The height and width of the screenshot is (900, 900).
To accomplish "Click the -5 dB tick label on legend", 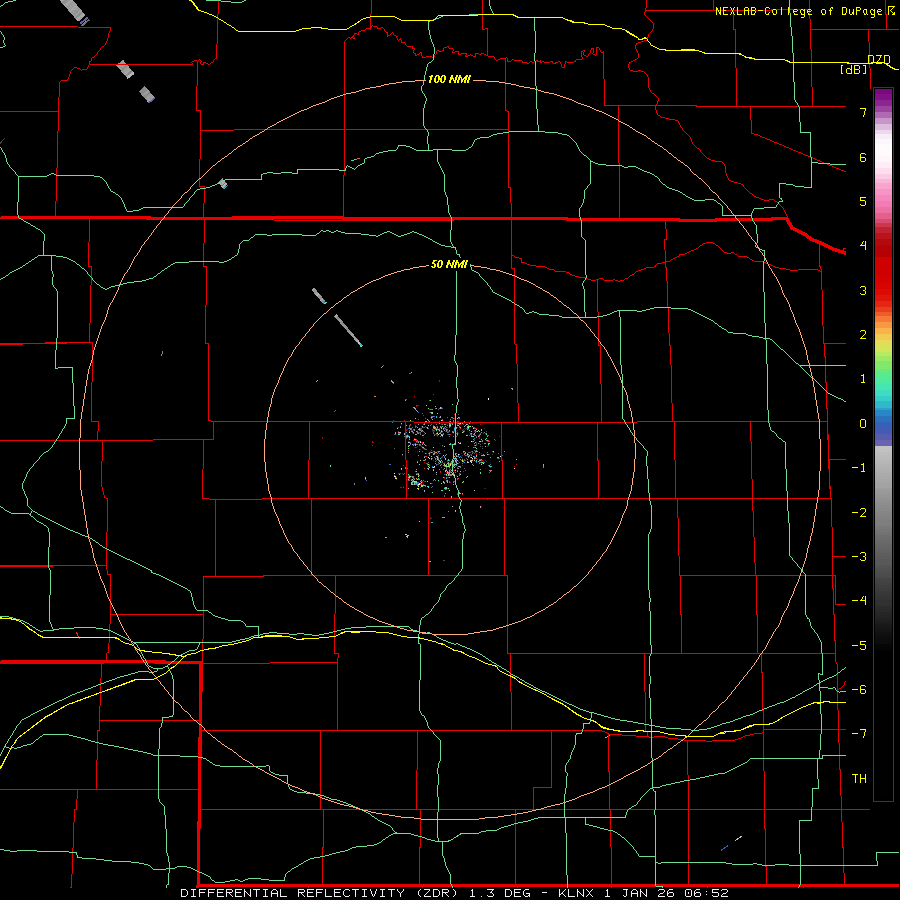I will 859,646.
